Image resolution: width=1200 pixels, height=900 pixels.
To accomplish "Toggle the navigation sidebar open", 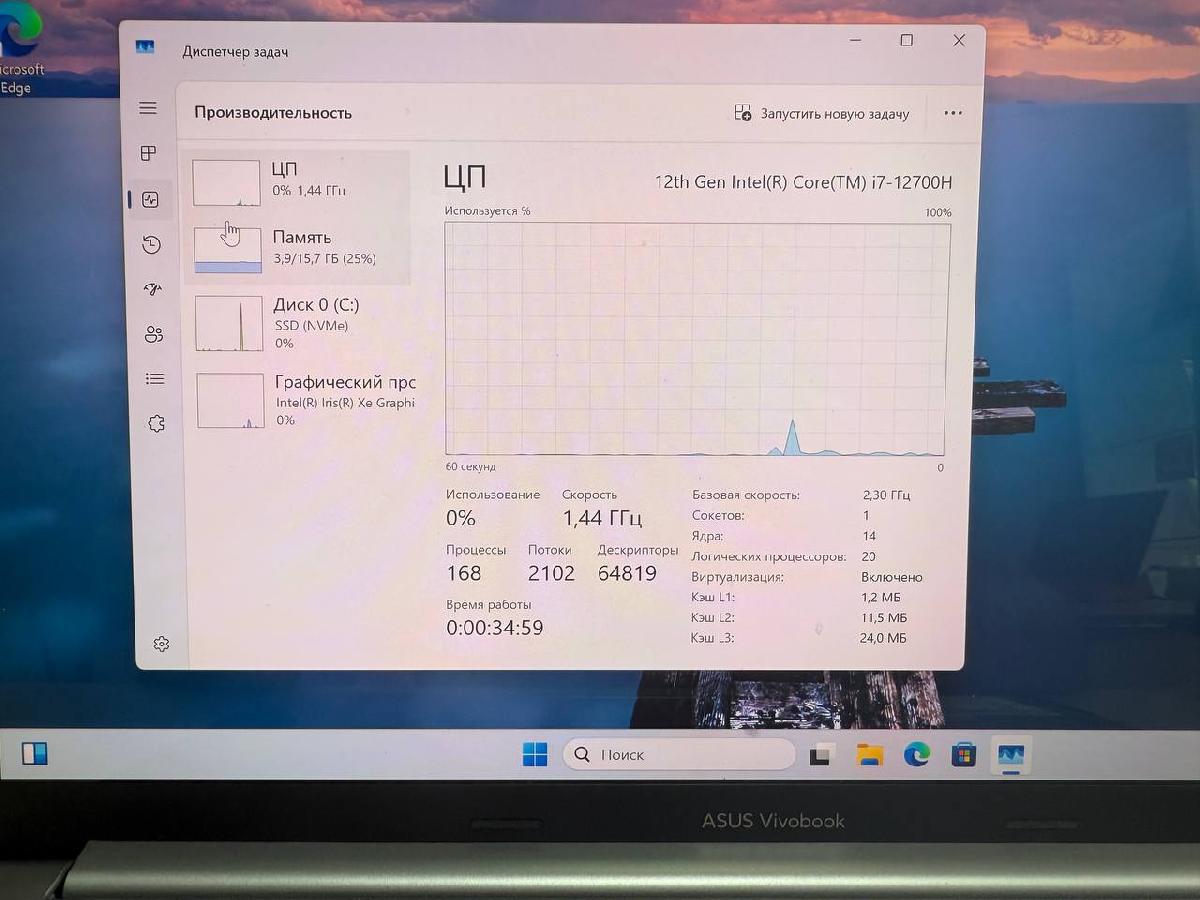I will (148, 107).
